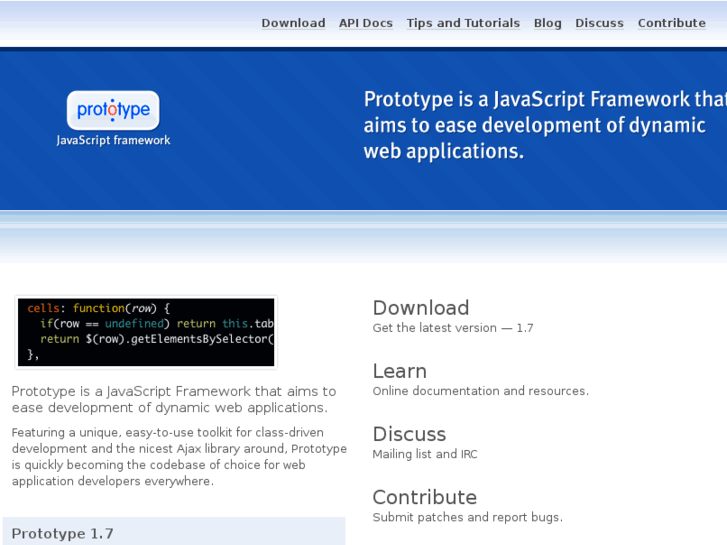Click the 'JavaScript framework' logo caption
The image size is (727, 545).
113,141
